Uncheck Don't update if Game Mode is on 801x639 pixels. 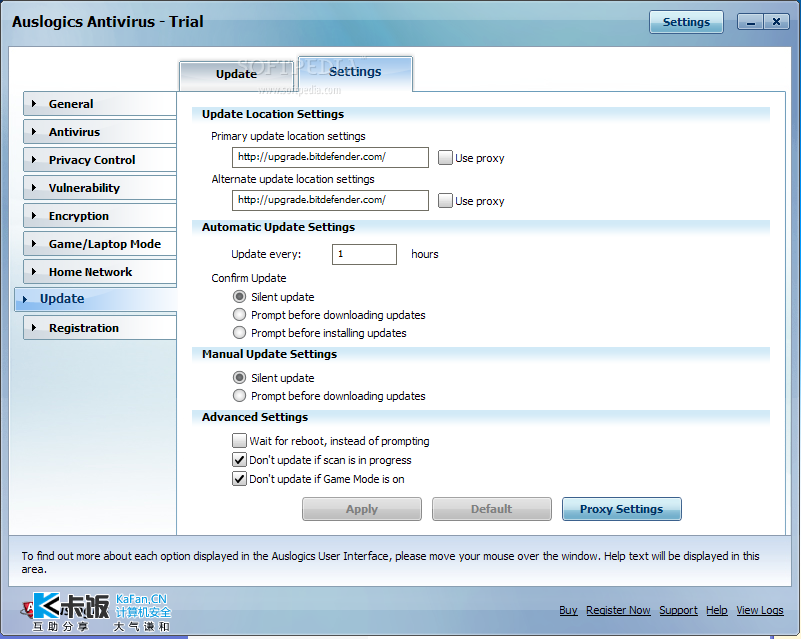point(239,479)
